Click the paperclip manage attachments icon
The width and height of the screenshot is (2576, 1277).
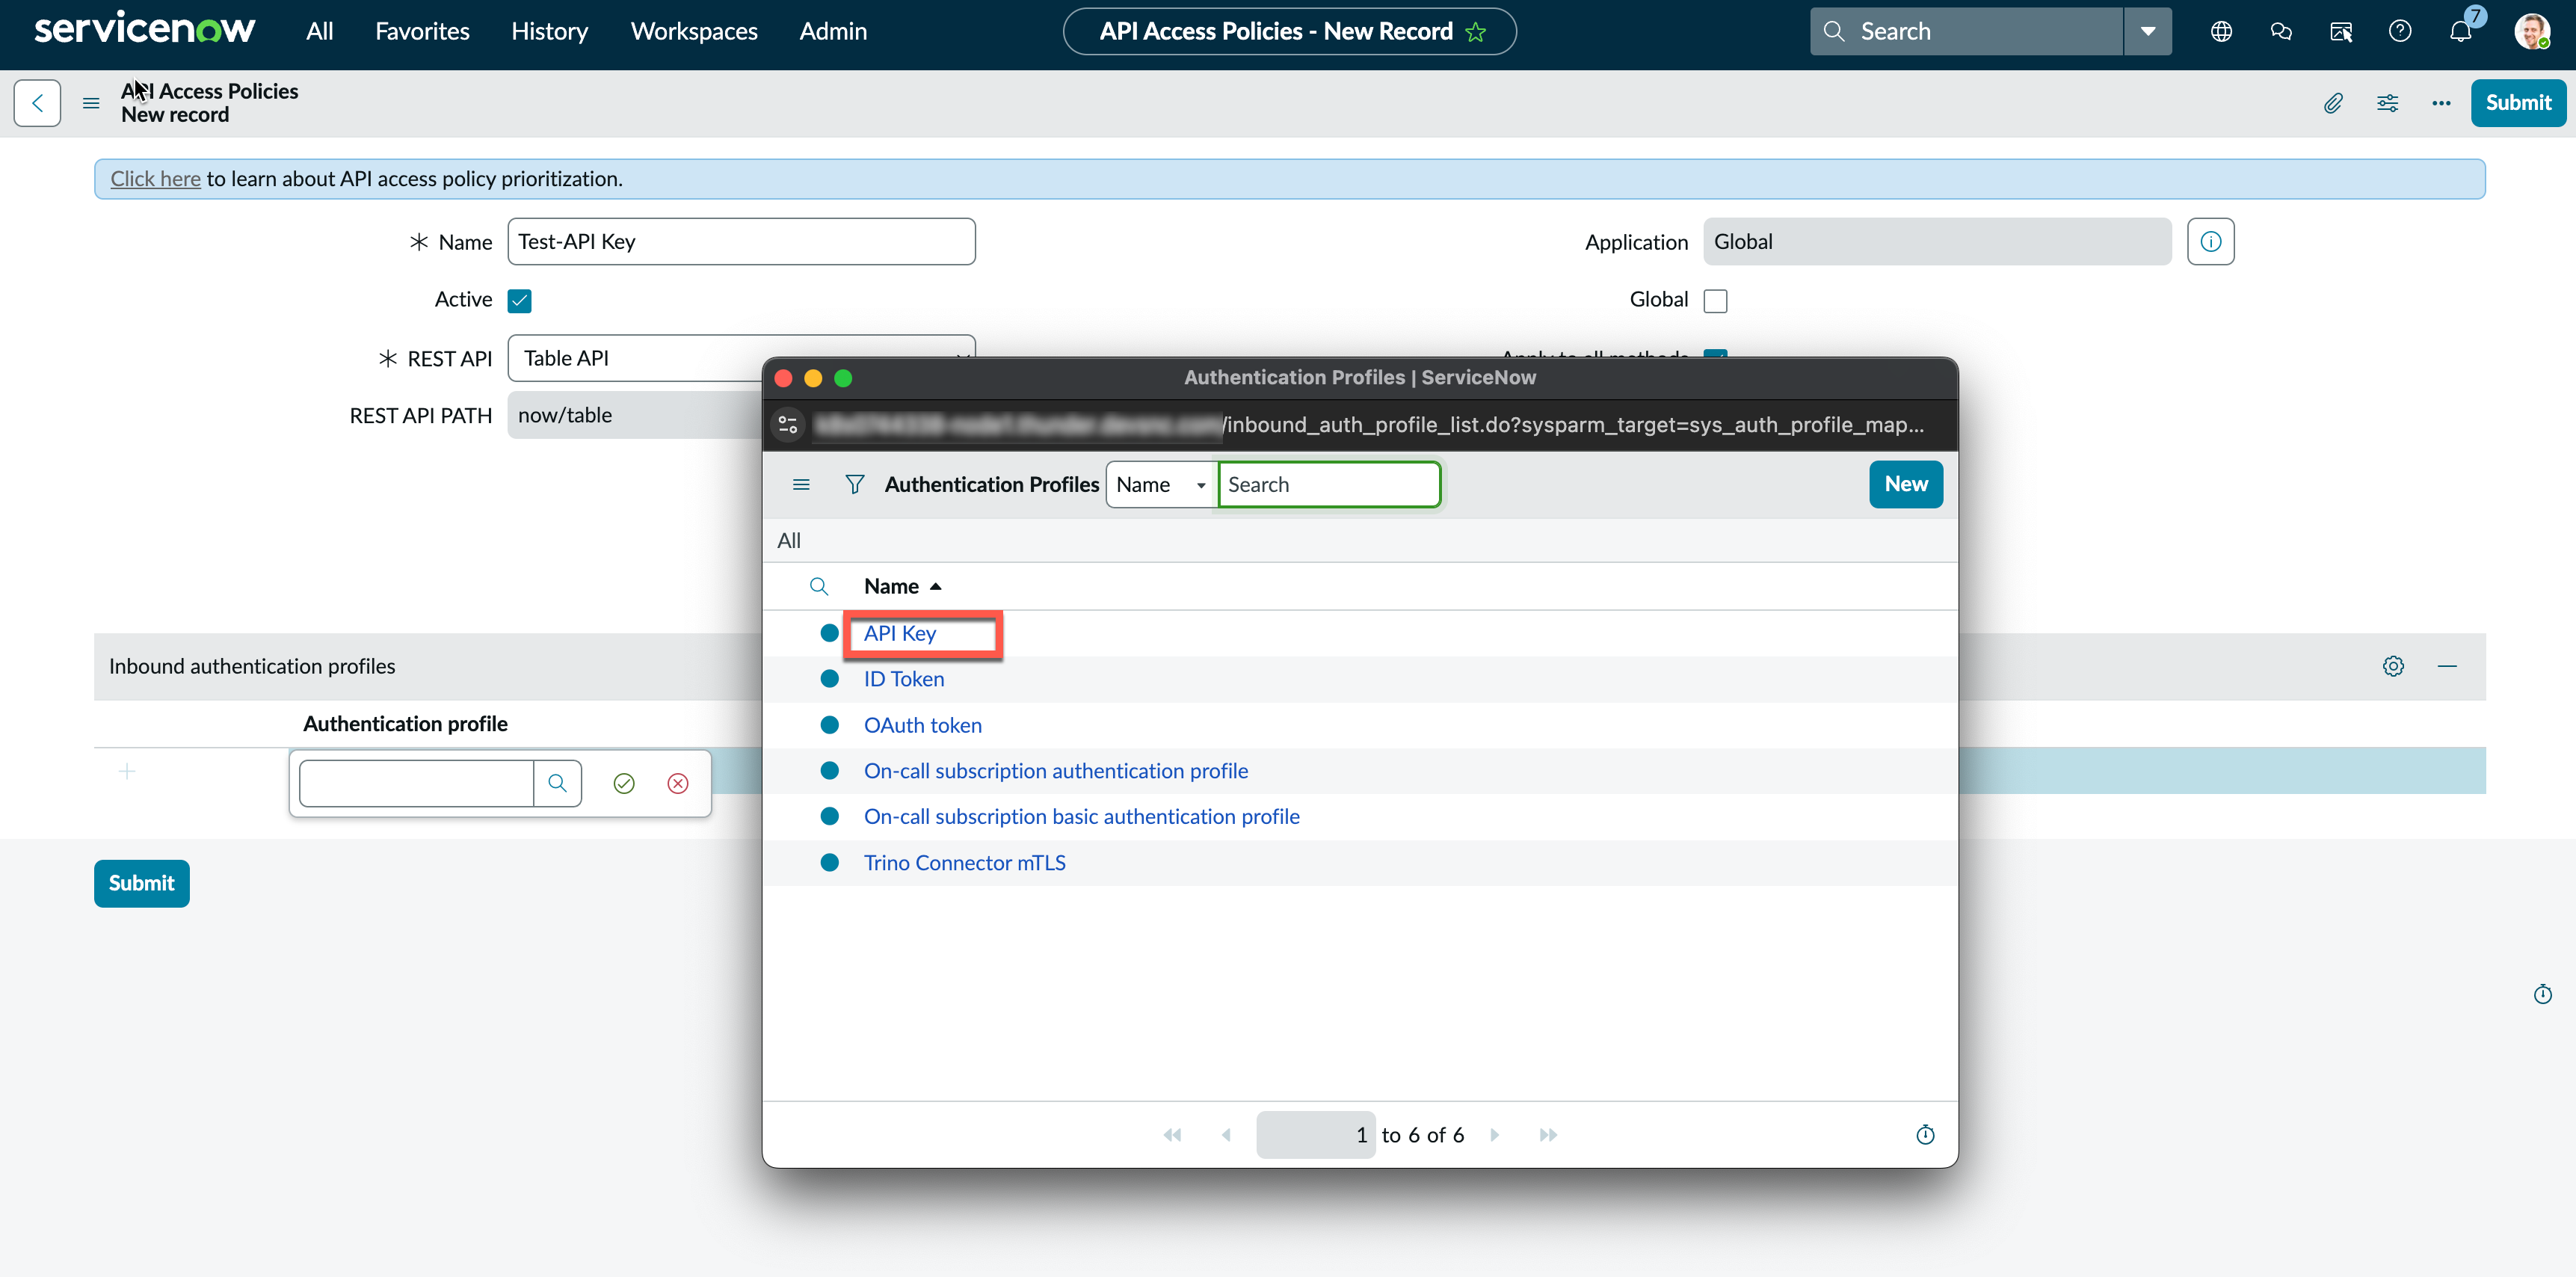pyautogui.click(x=2333, y=103)
